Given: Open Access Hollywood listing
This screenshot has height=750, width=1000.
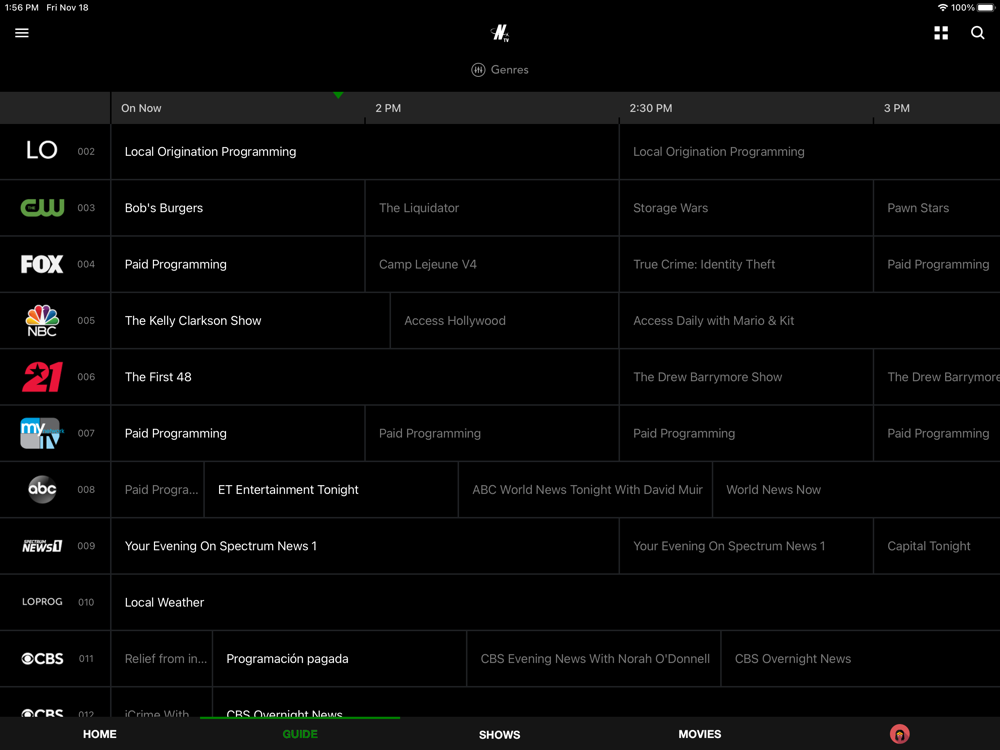Looking at the screenshot, I should 504,320.
